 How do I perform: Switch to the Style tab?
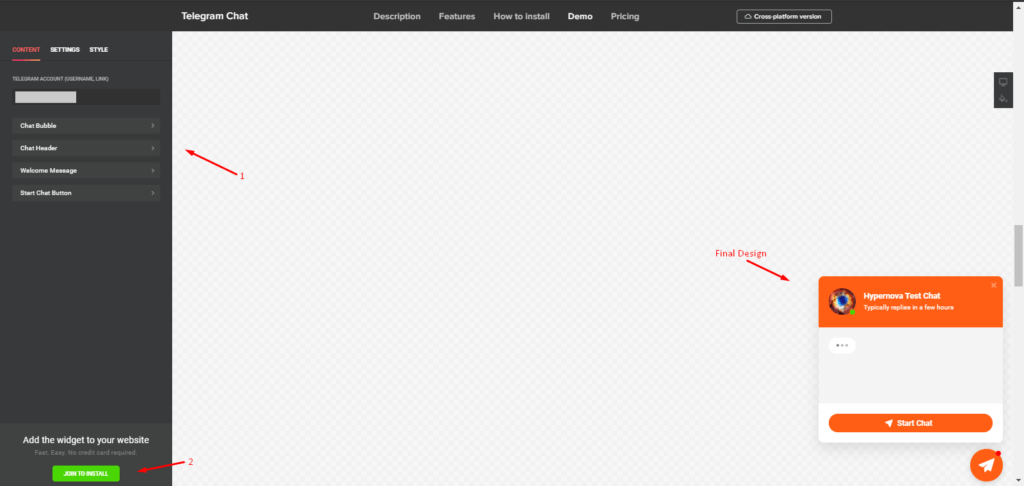click(99, 49)
